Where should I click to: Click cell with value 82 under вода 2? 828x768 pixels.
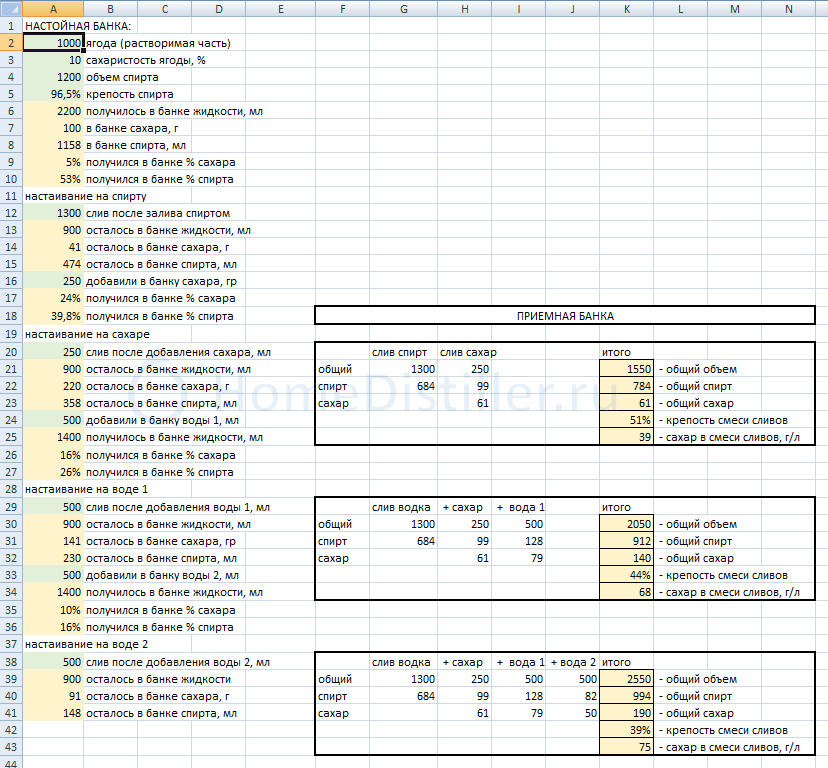click(x=573, y=696)
